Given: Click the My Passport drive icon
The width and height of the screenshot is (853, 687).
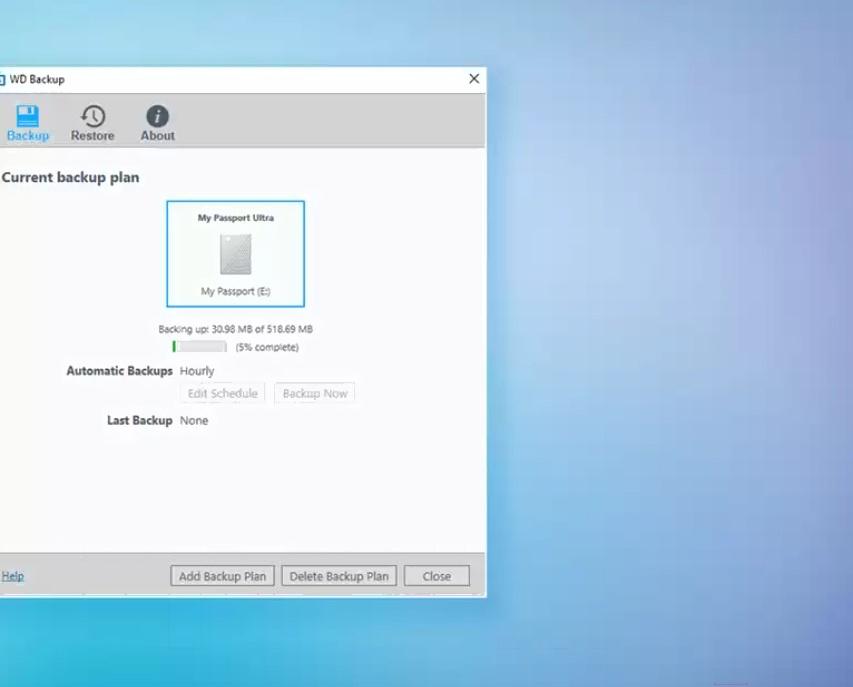Looking at the screenshot, I should (235, 254).
